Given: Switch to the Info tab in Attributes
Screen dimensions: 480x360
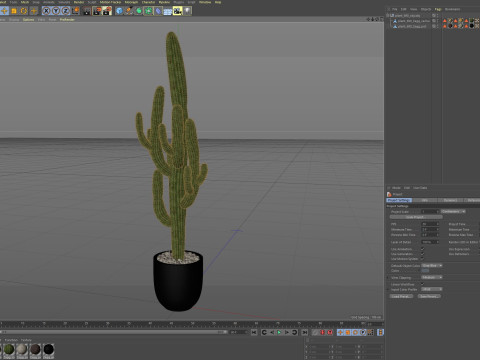Looking at the screenshot, I should point(425,200).
